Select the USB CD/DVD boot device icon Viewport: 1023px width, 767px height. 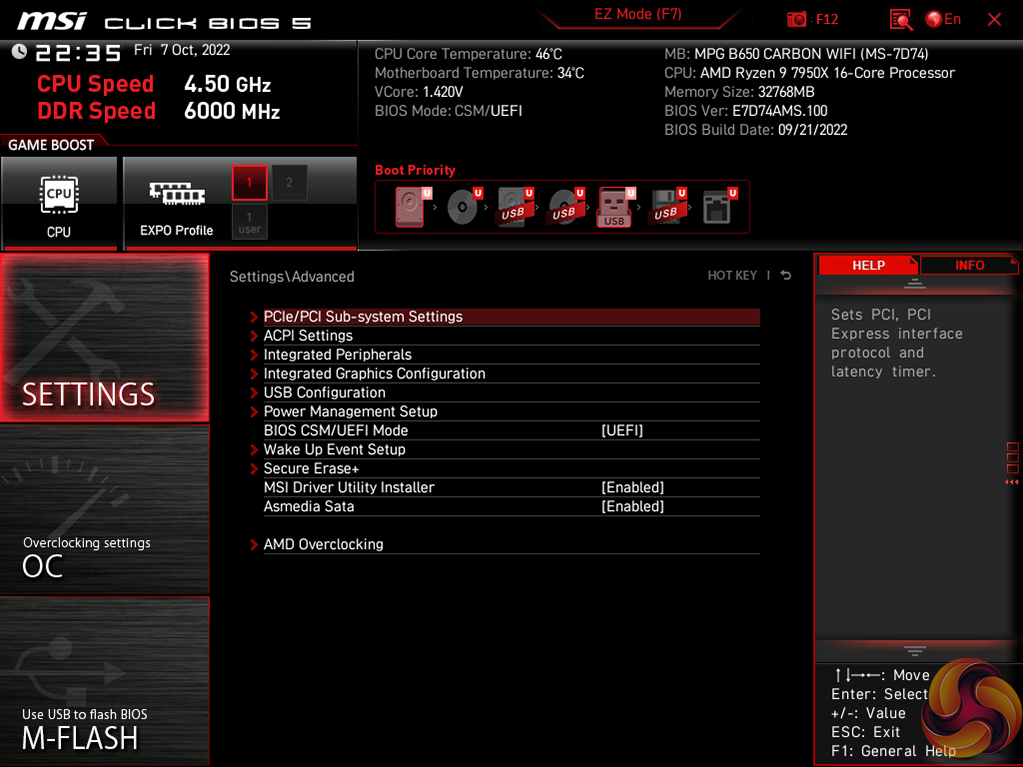[566, 207]
